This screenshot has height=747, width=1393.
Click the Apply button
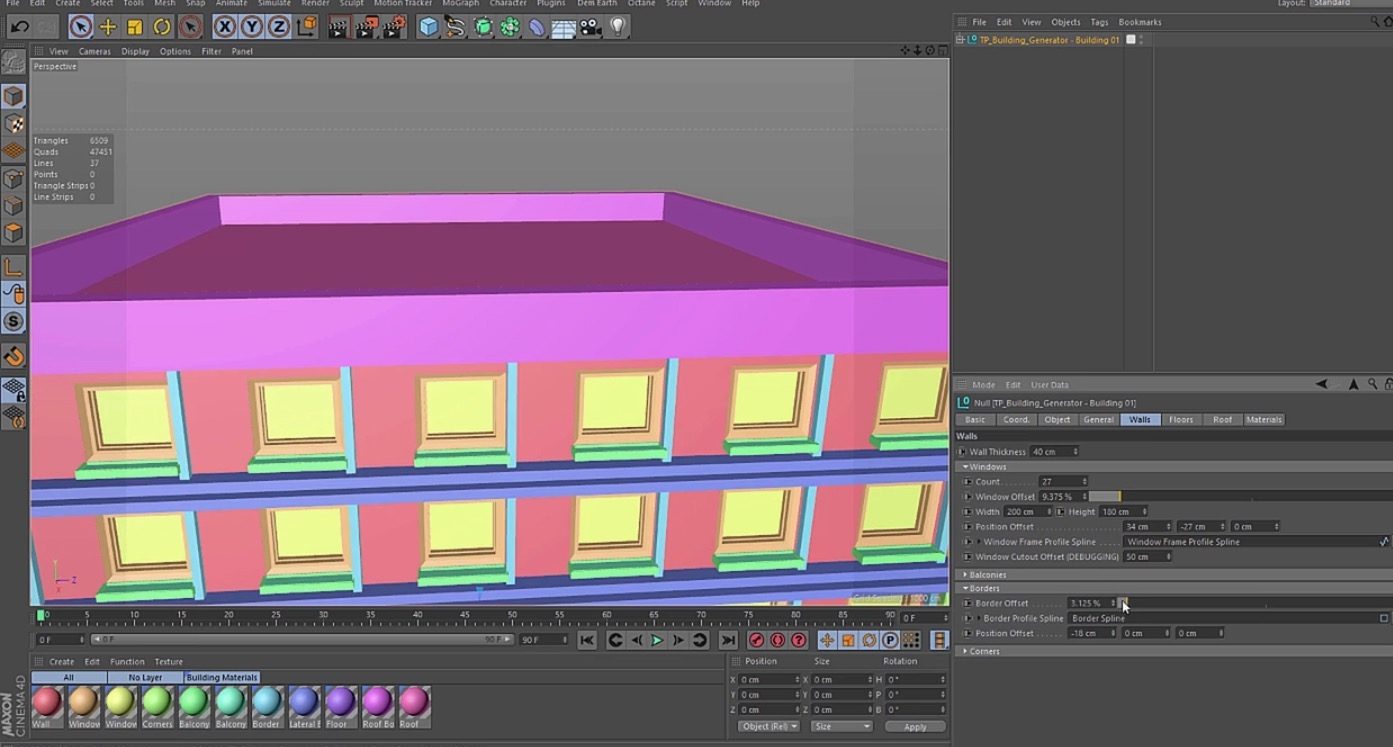pos(915,727)
